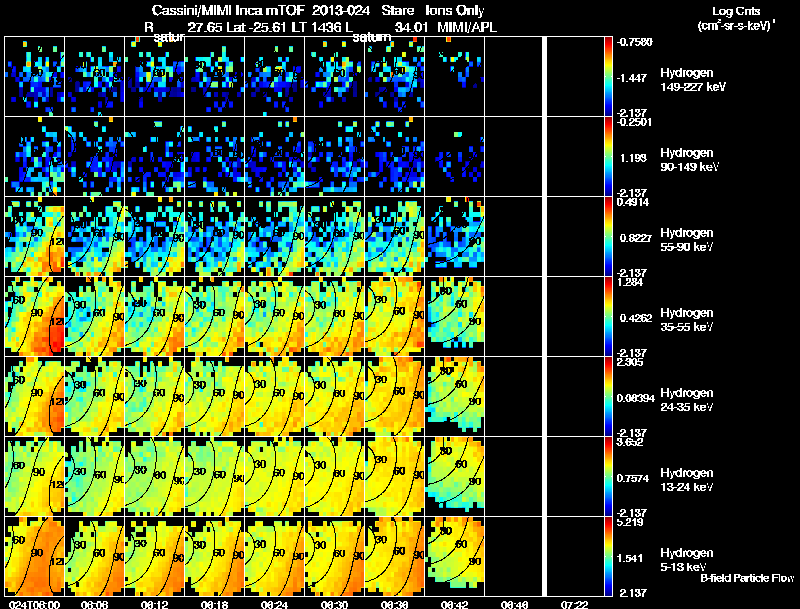Click the Hydrogen 55-90 keV label

[x=687, y=239]
